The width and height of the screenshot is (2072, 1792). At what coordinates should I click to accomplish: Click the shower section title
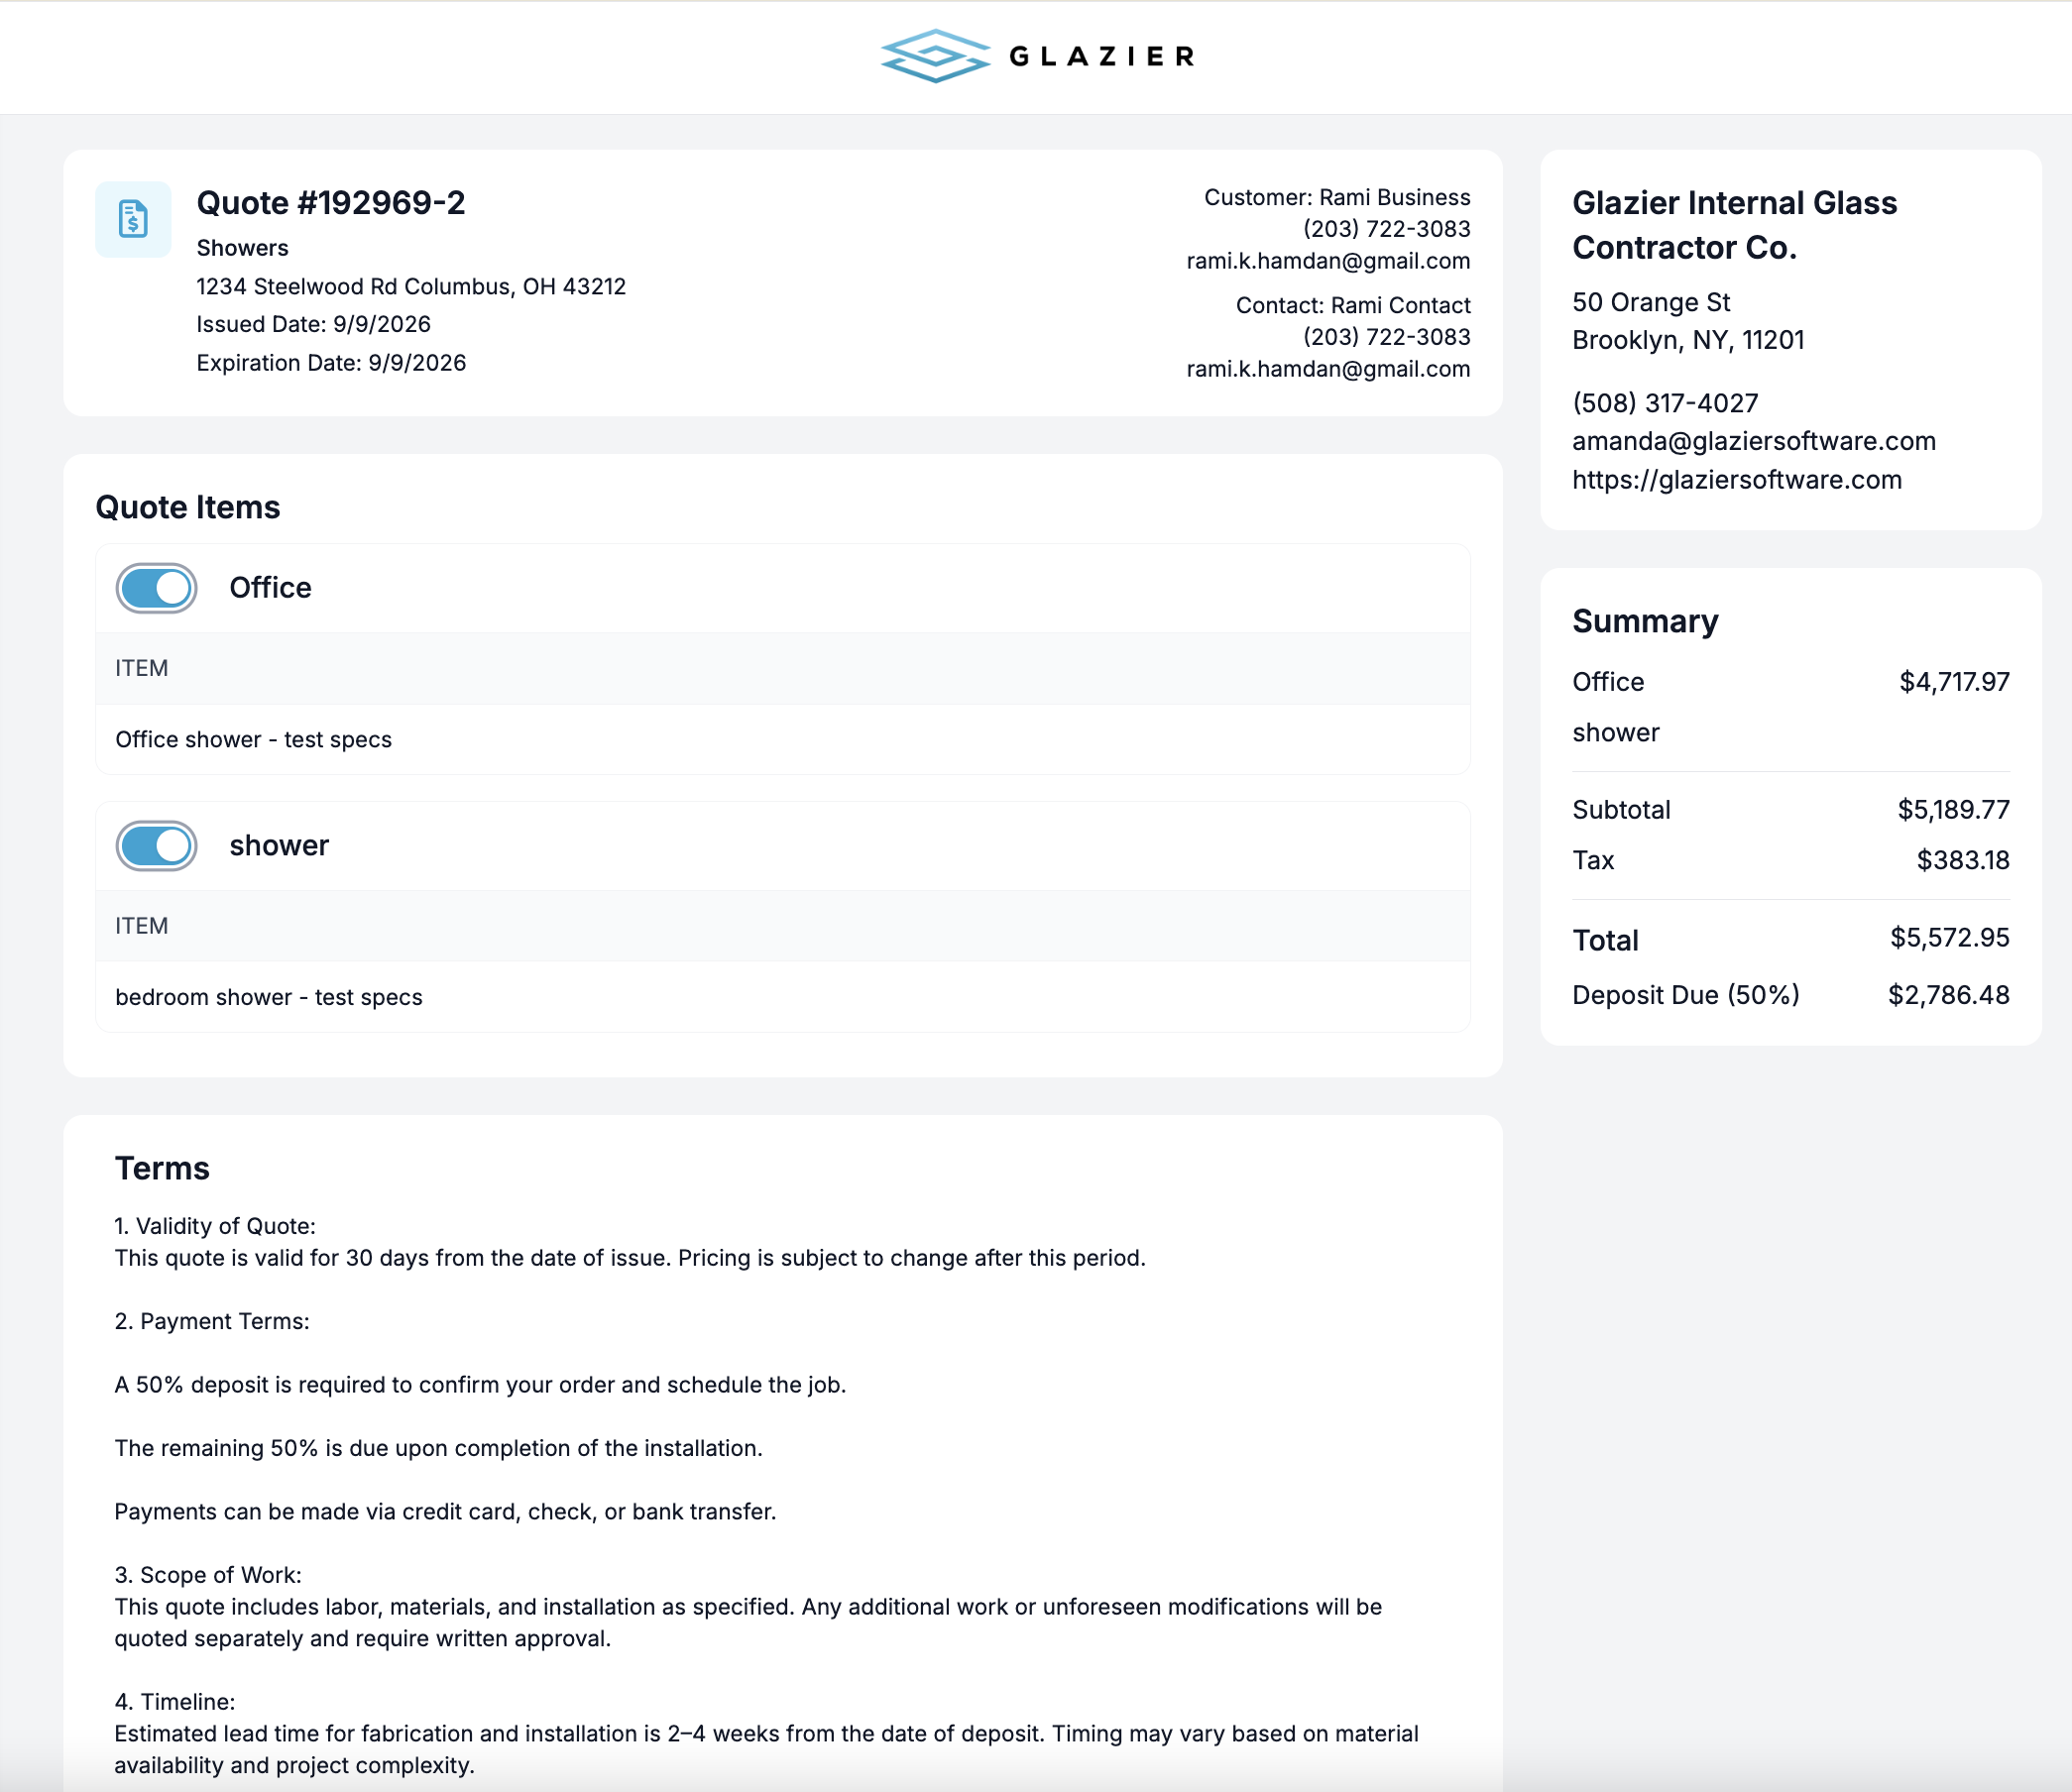(279, 846)
